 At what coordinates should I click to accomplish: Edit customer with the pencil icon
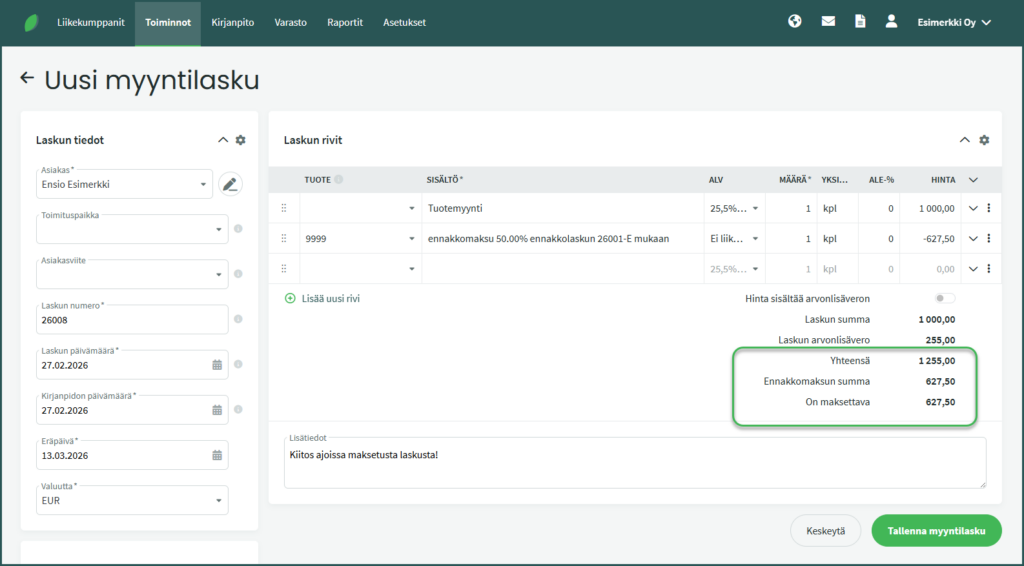tap(230, 185)
